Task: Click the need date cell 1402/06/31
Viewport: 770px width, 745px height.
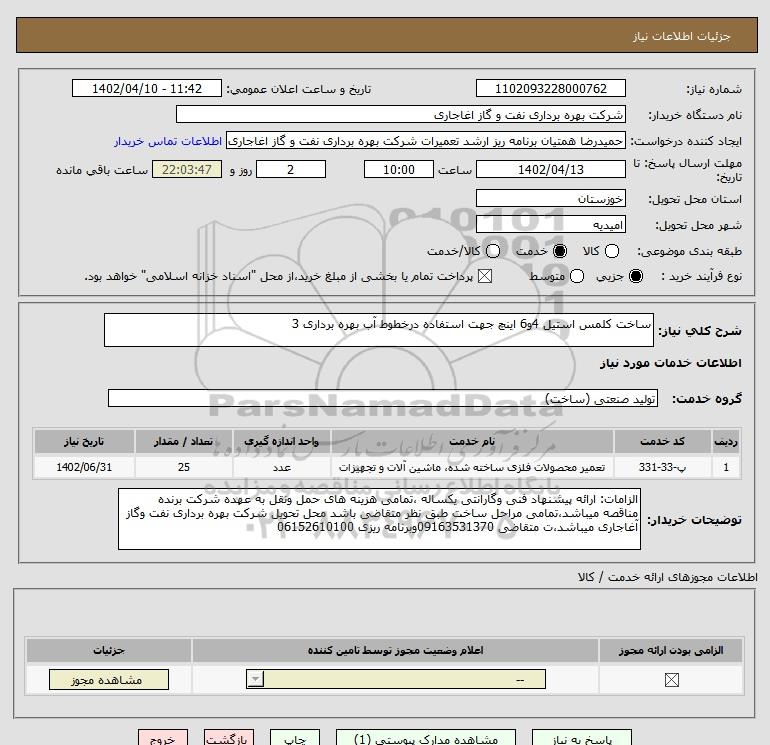Action: click(84, 467)
